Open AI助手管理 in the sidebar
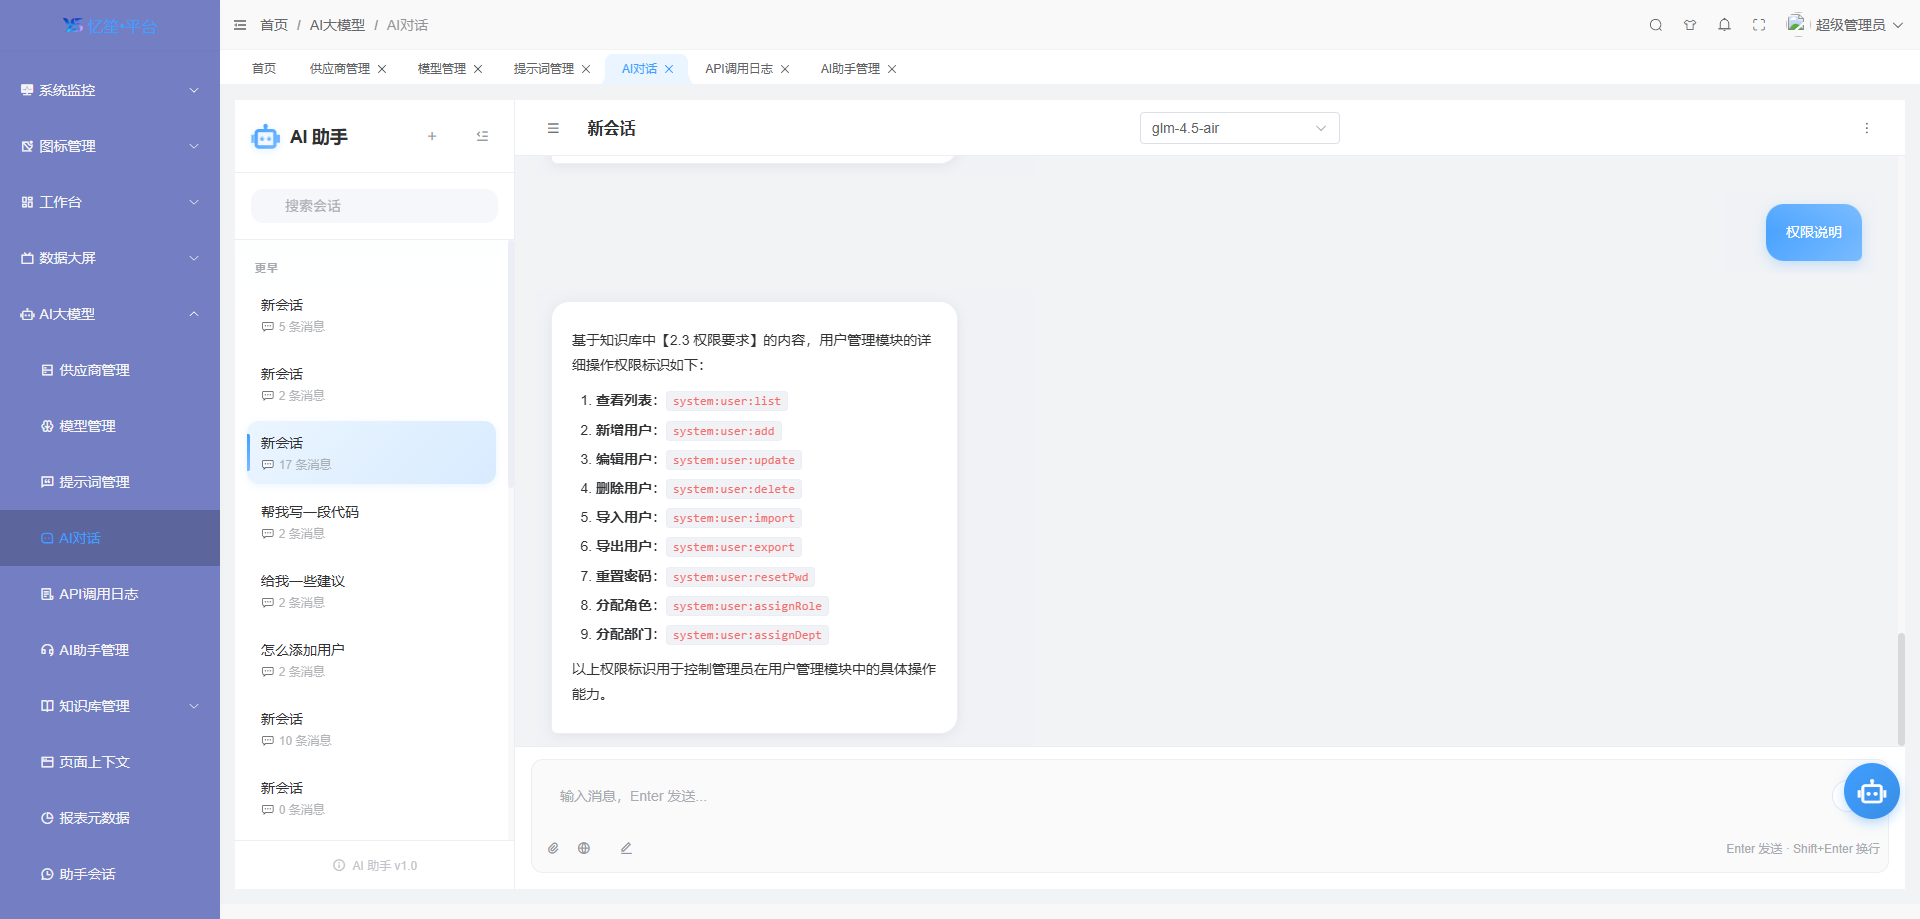The height and width of the screenshot is (919, 1920). tap(110, 650)
